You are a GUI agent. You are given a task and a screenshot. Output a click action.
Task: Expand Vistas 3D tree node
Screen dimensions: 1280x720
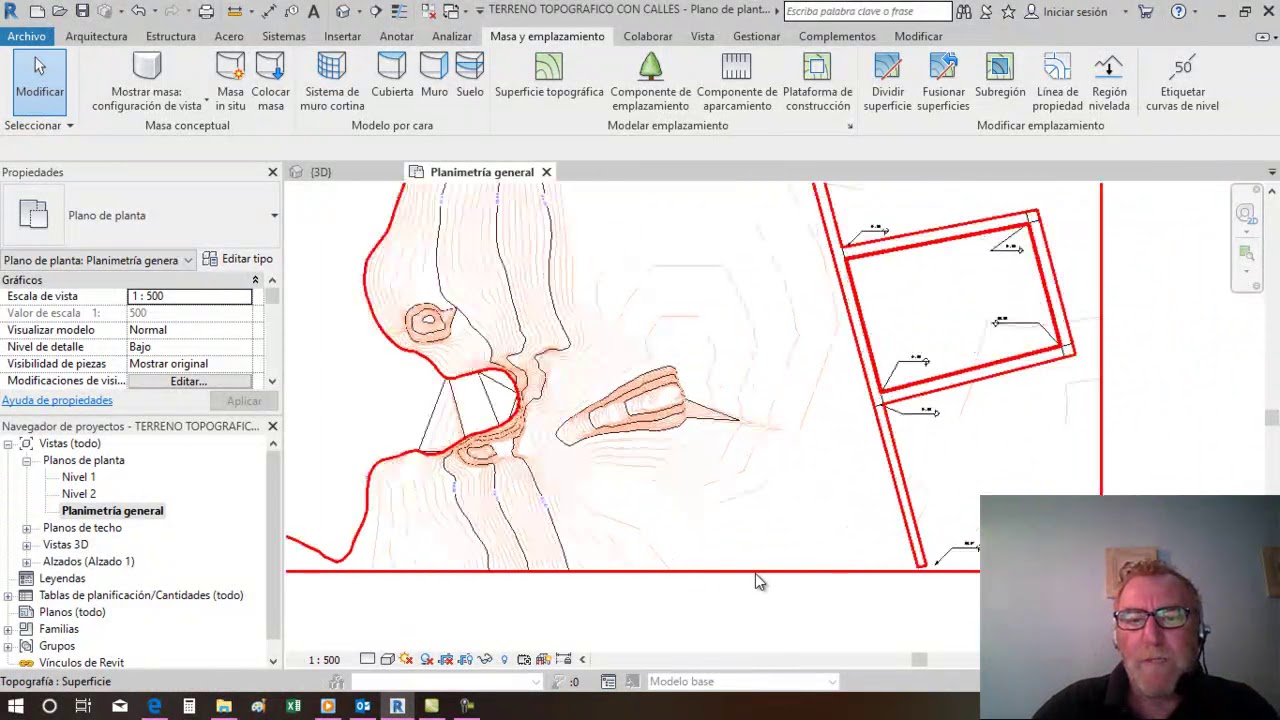point(27,545)
